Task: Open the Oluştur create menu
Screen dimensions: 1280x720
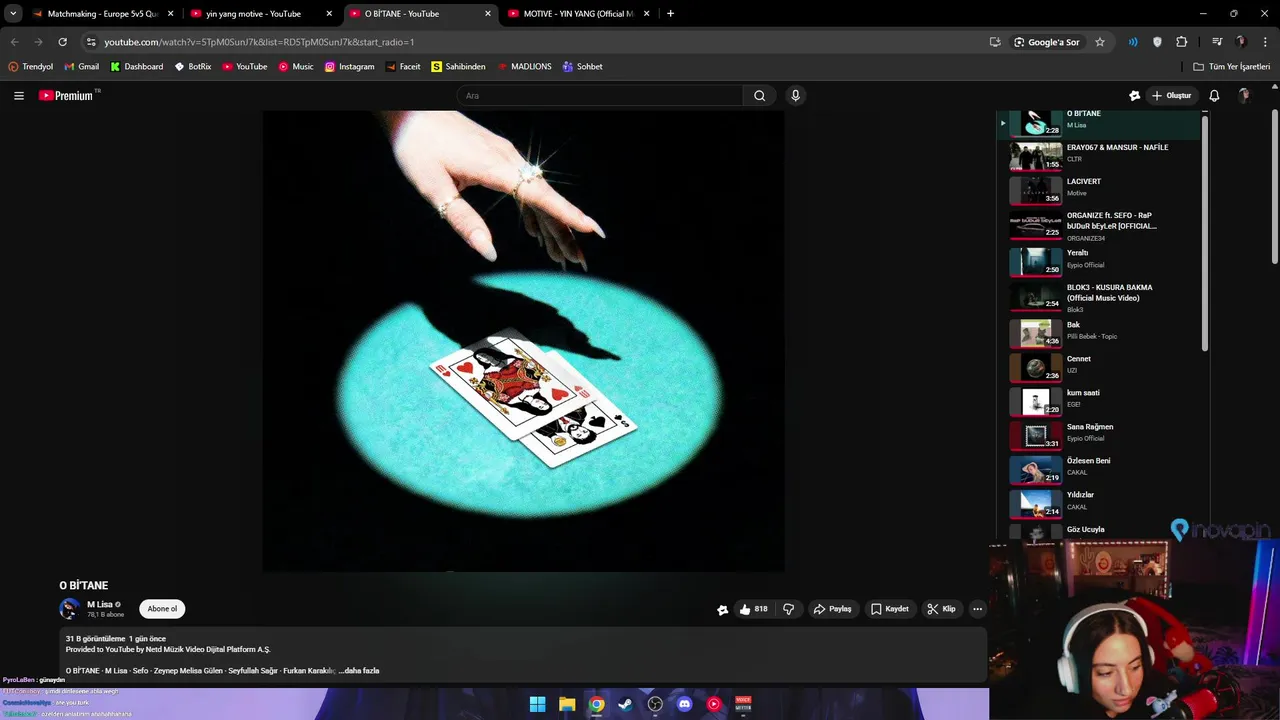Action: pyautogui.click(x=1172, y=96)
